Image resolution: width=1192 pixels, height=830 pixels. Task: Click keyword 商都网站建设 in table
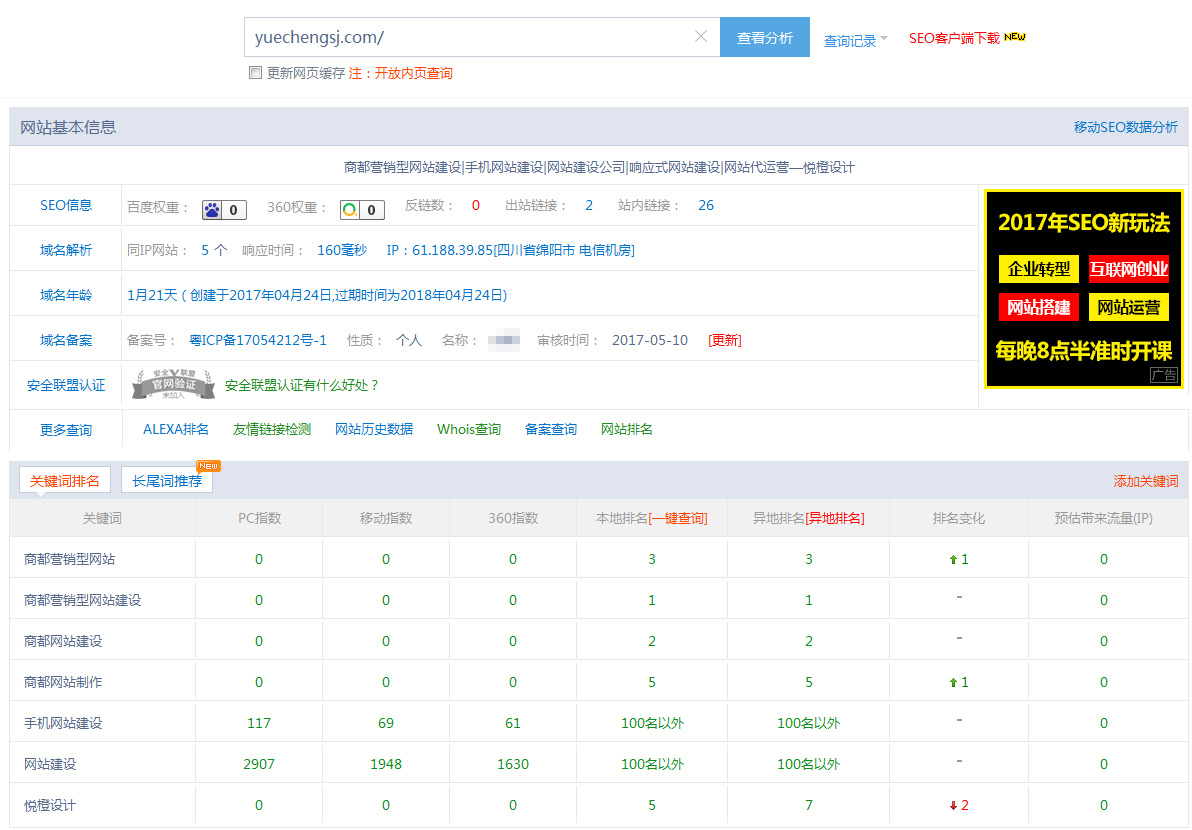63,642
